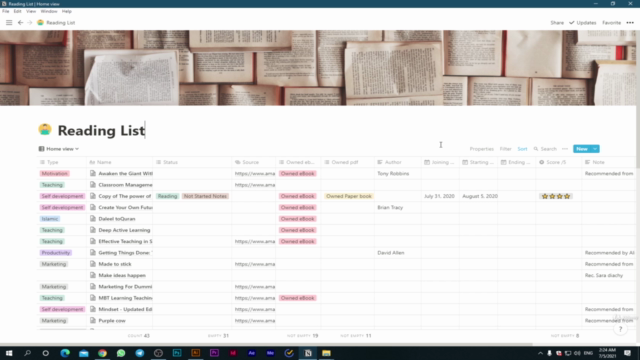Open page icon for Classroom Management row
Image resolution: width=640 pixels, height=360 pixels.
click(x=93, y=185)
